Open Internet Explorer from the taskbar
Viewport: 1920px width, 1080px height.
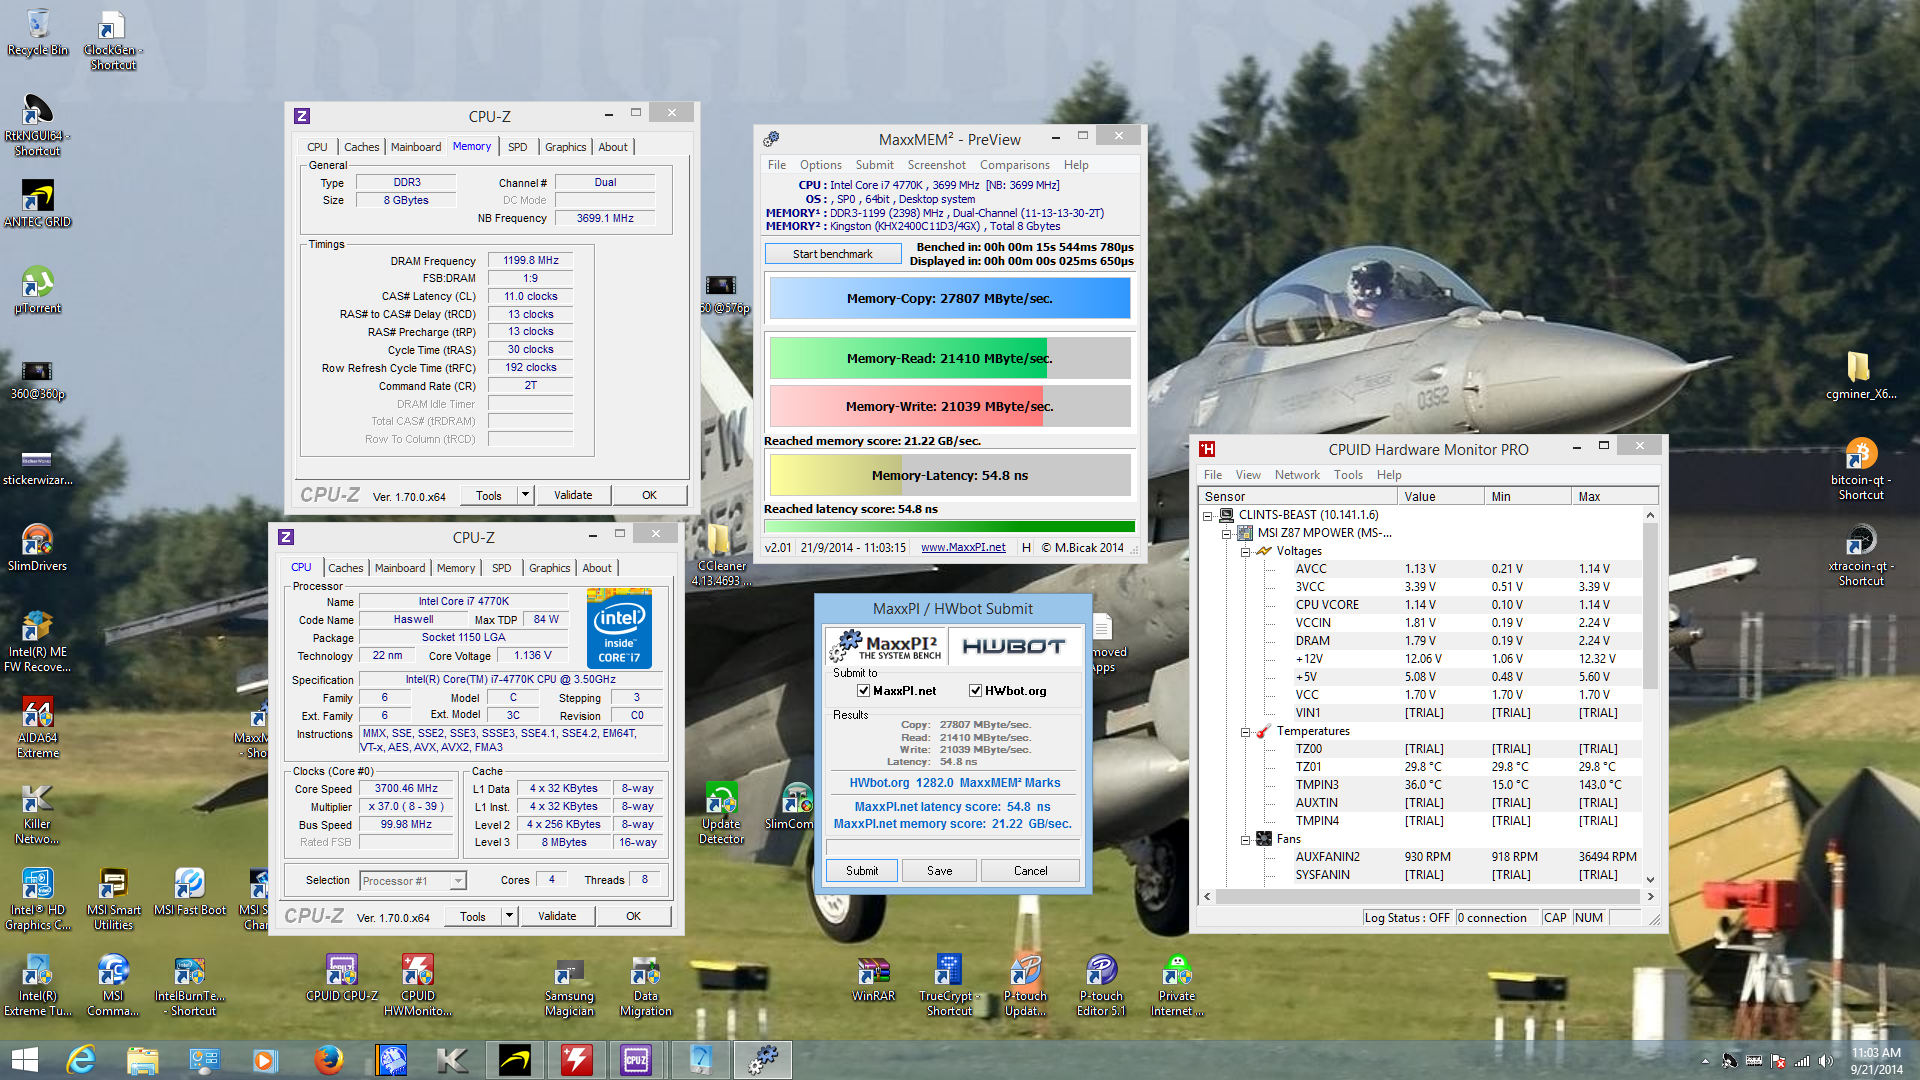80,1060
